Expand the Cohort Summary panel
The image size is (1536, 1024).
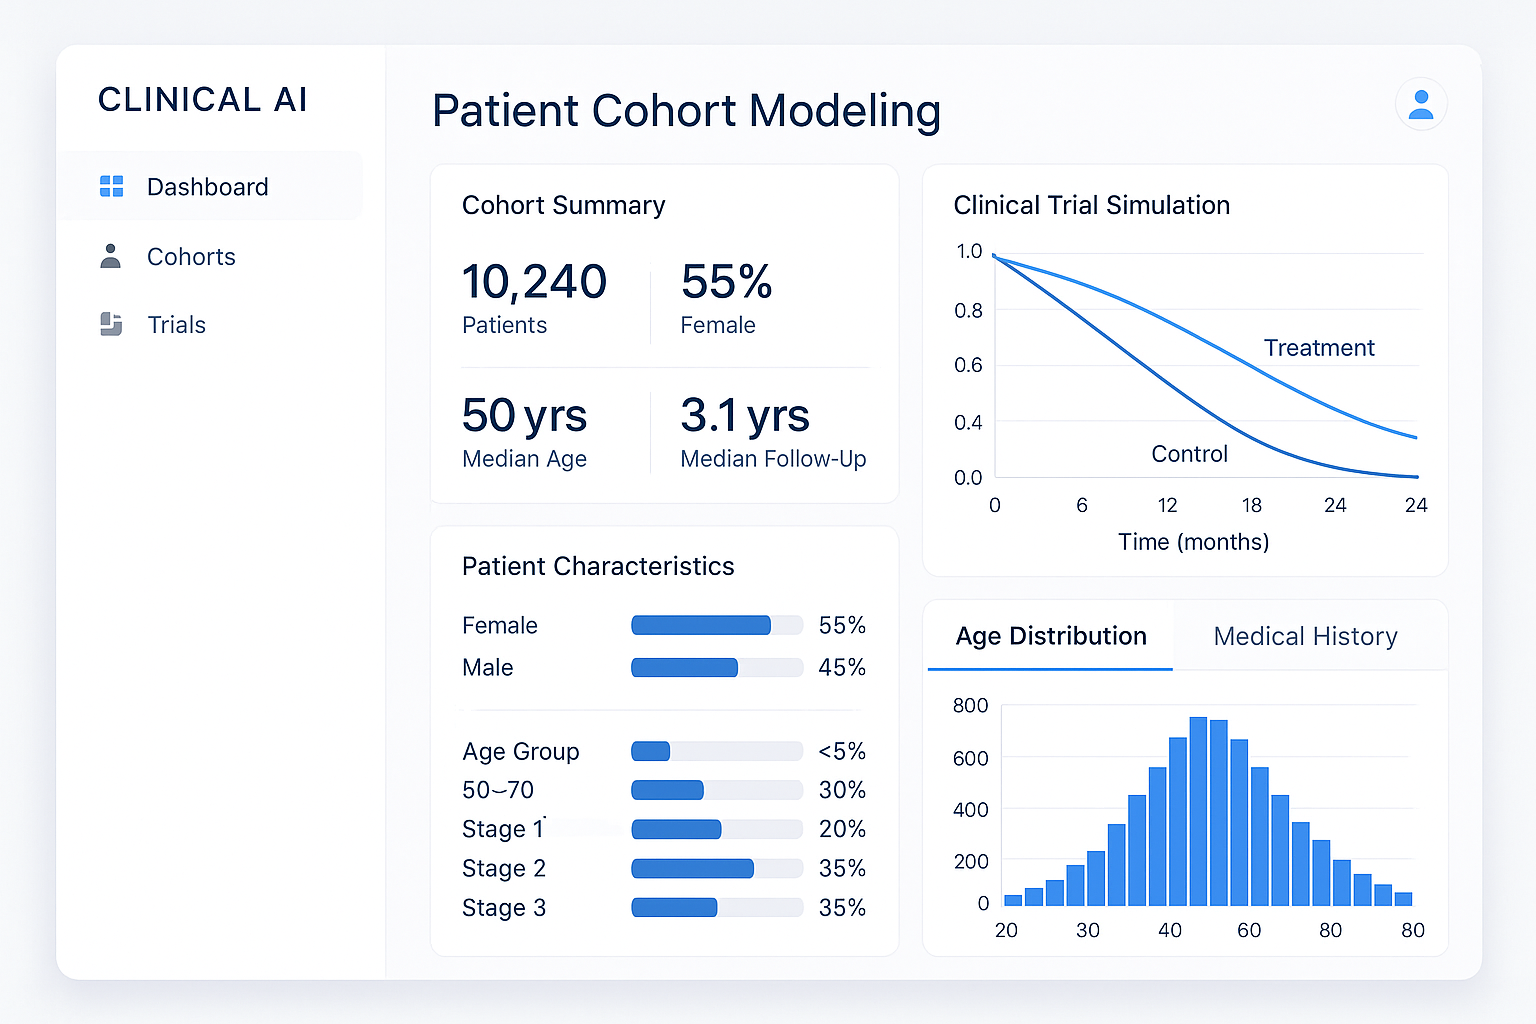563,205
